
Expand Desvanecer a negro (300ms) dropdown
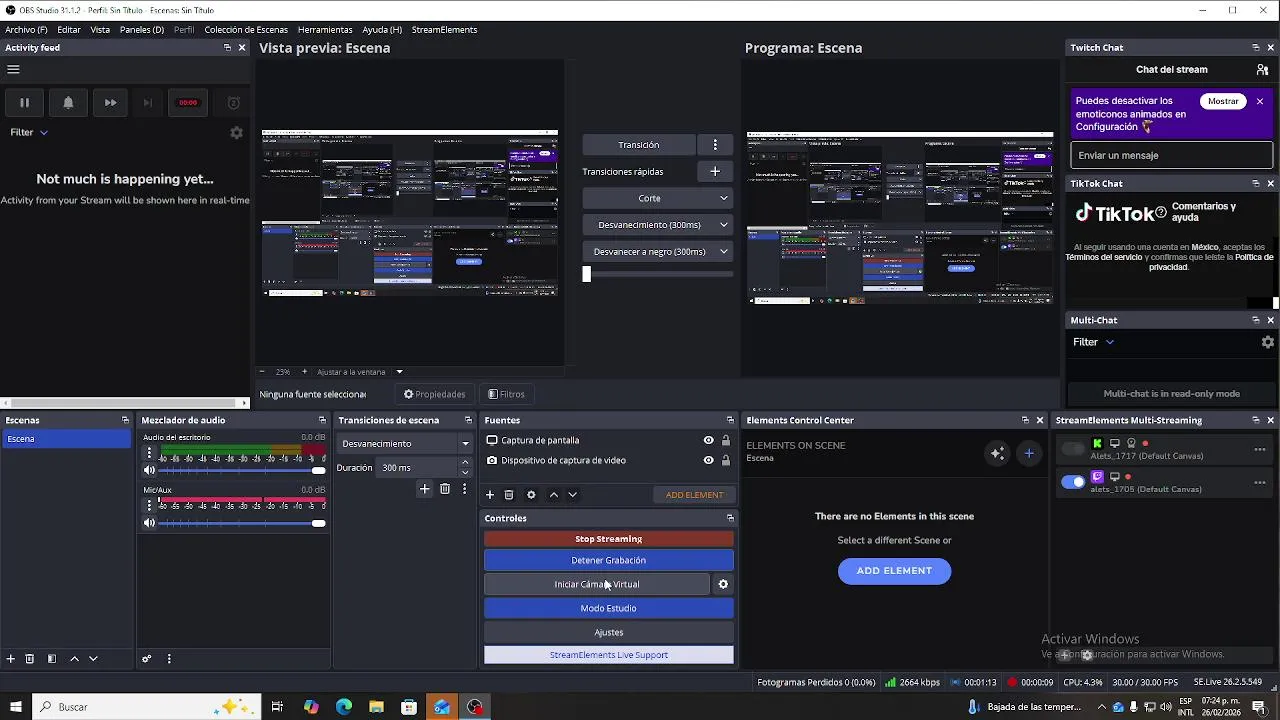tap(658, 252)
